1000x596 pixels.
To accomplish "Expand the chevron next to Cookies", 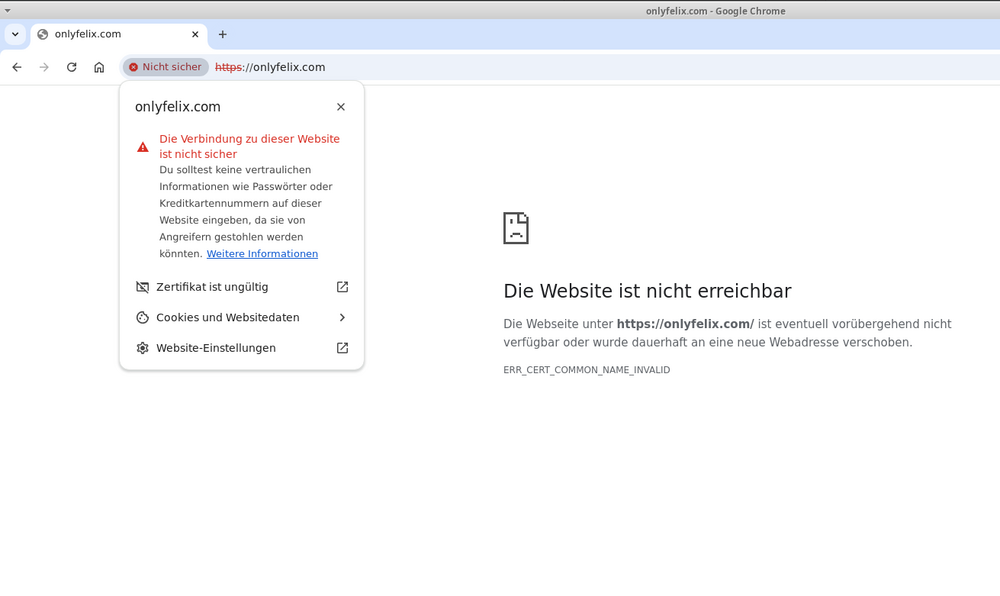I will (342, 317).
